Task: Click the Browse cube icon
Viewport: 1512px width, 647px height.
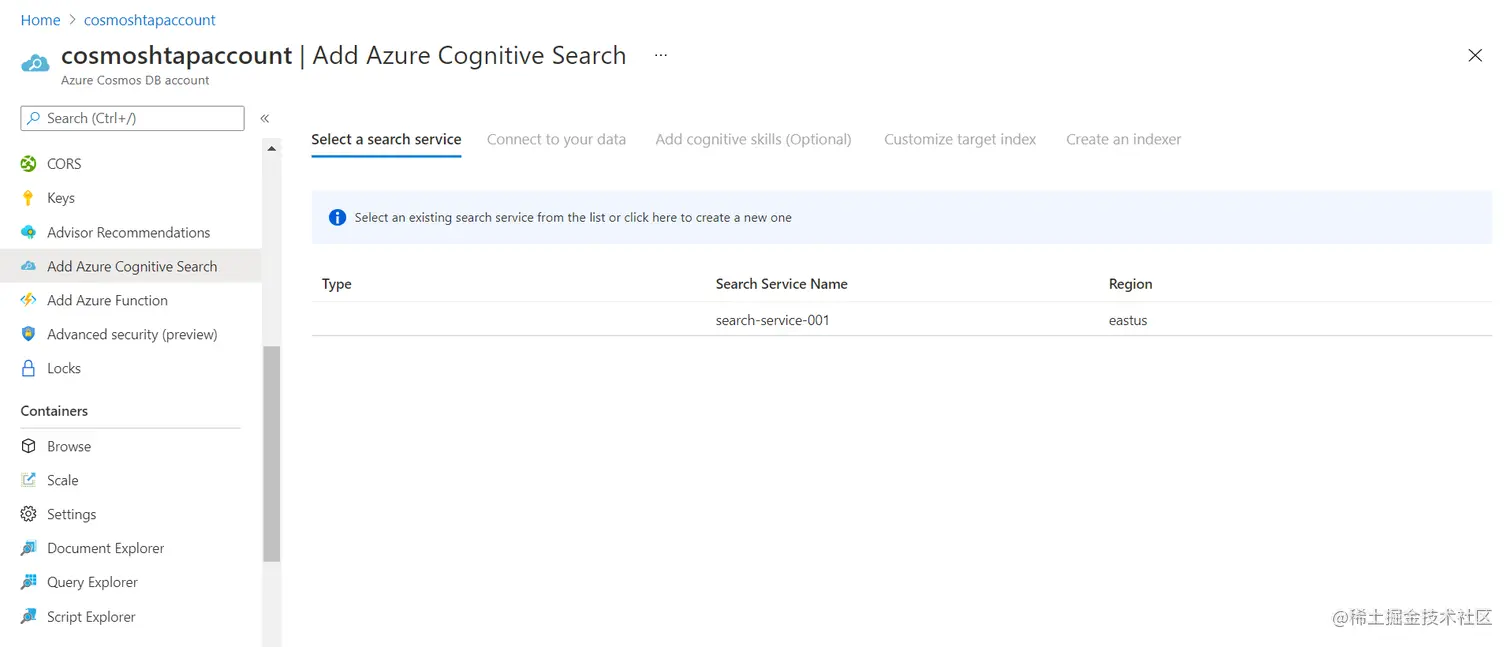Action: point(28,446)
